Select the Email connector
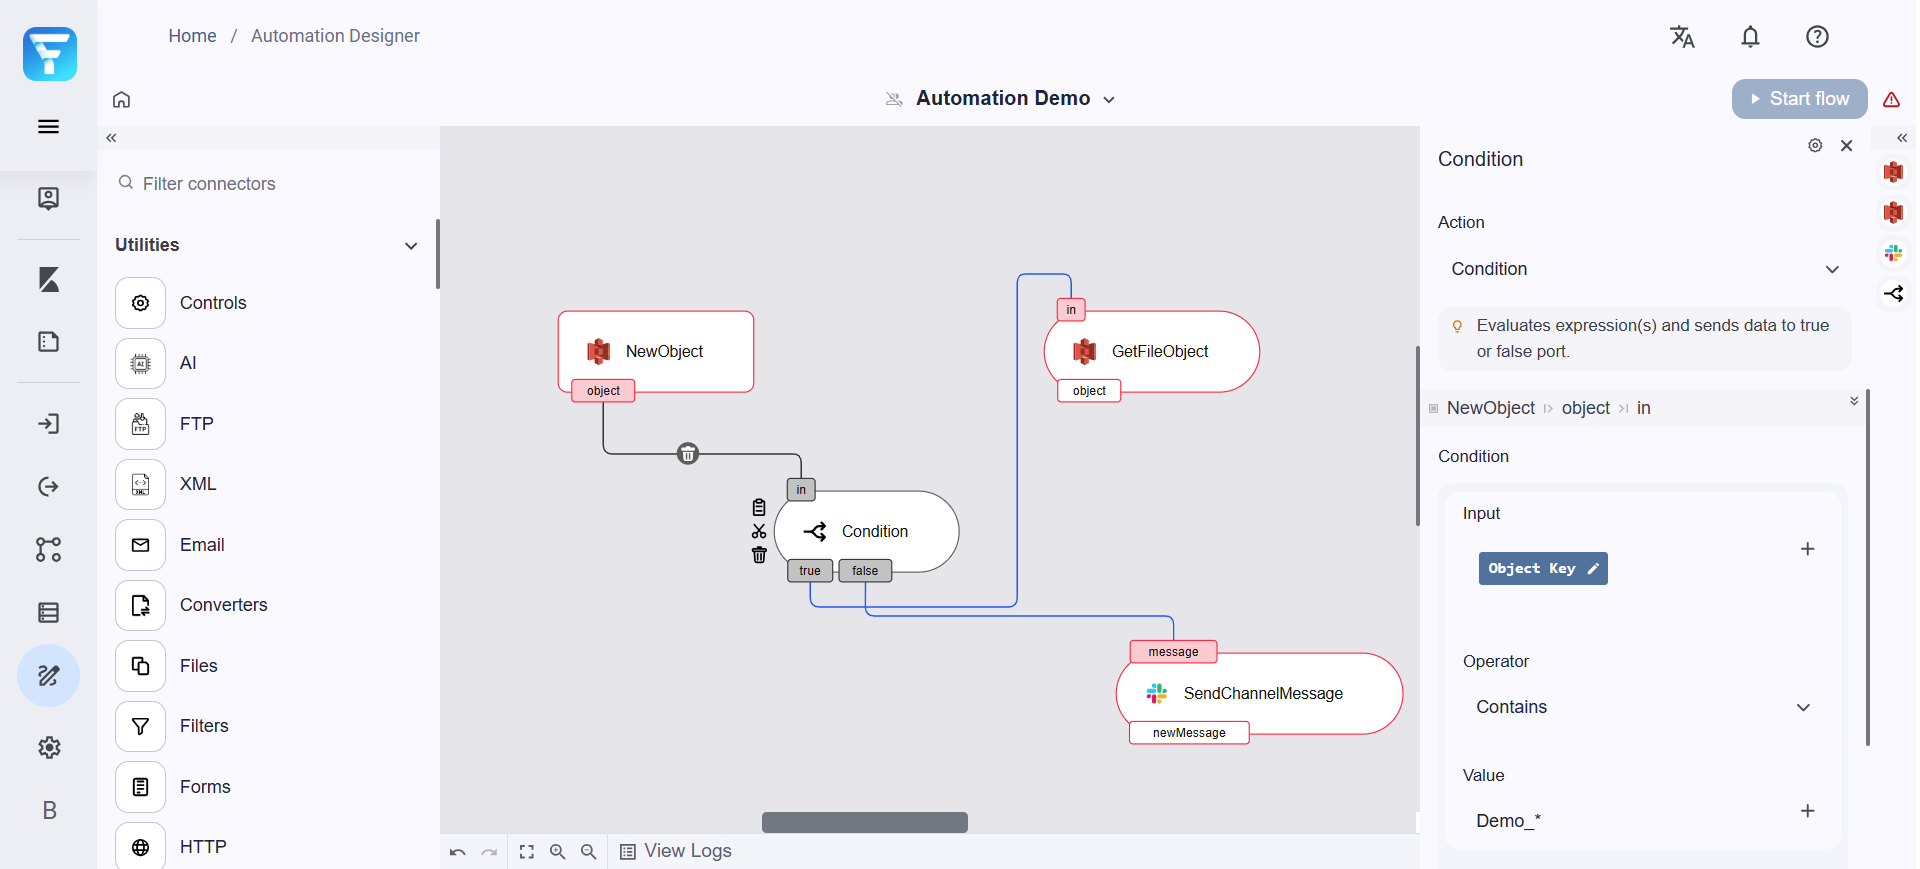Viewport: 1920px width, 869px height. 201,545
